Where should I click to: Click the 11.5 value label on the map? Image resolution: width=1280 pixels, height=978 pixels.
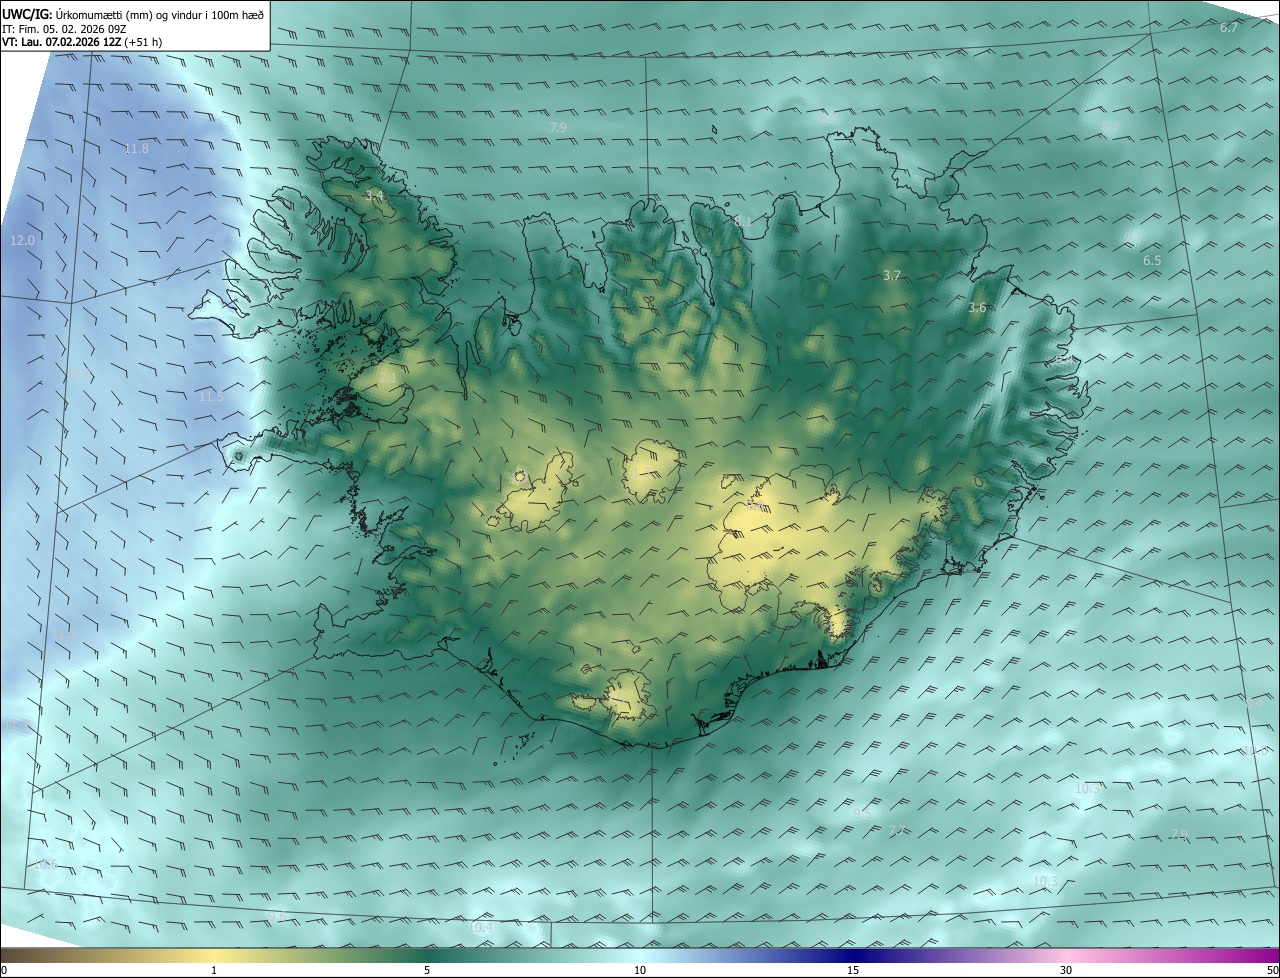pyautogui.click(x=211, y=397)
